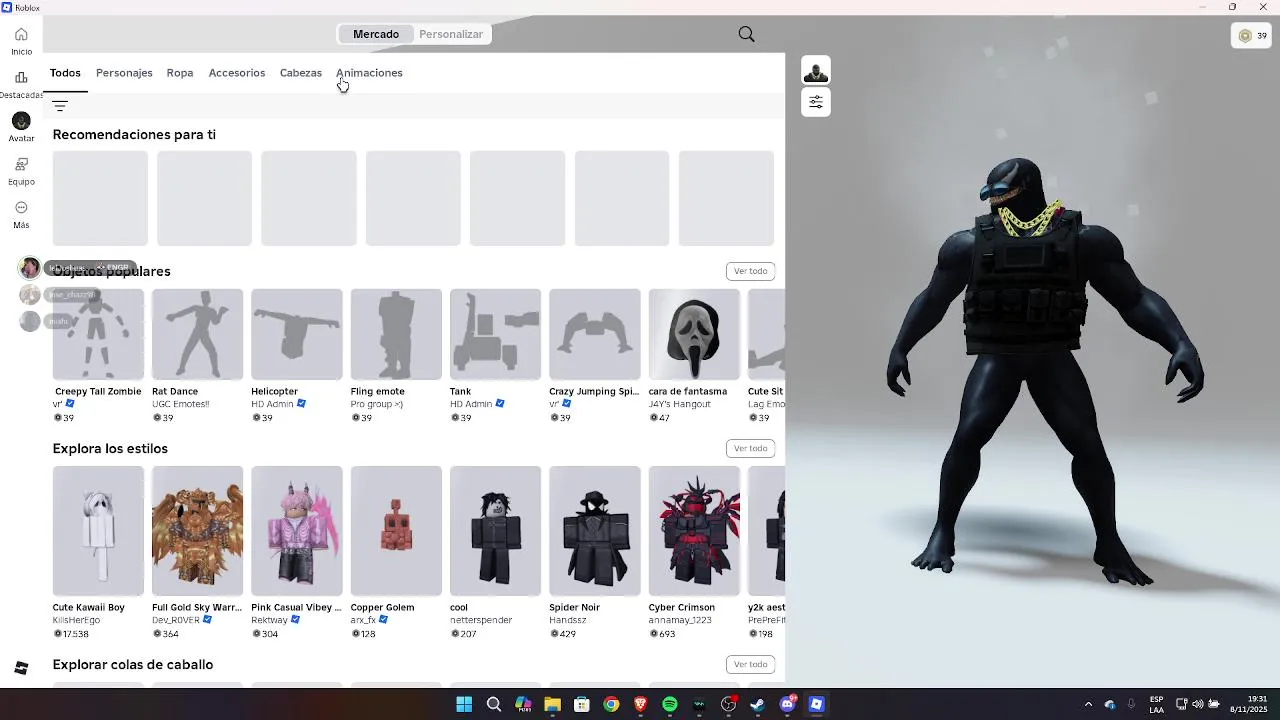Click Ver todo for Objetos populares
This screenshot has width=1280, height=720.
tap(750, 271)
